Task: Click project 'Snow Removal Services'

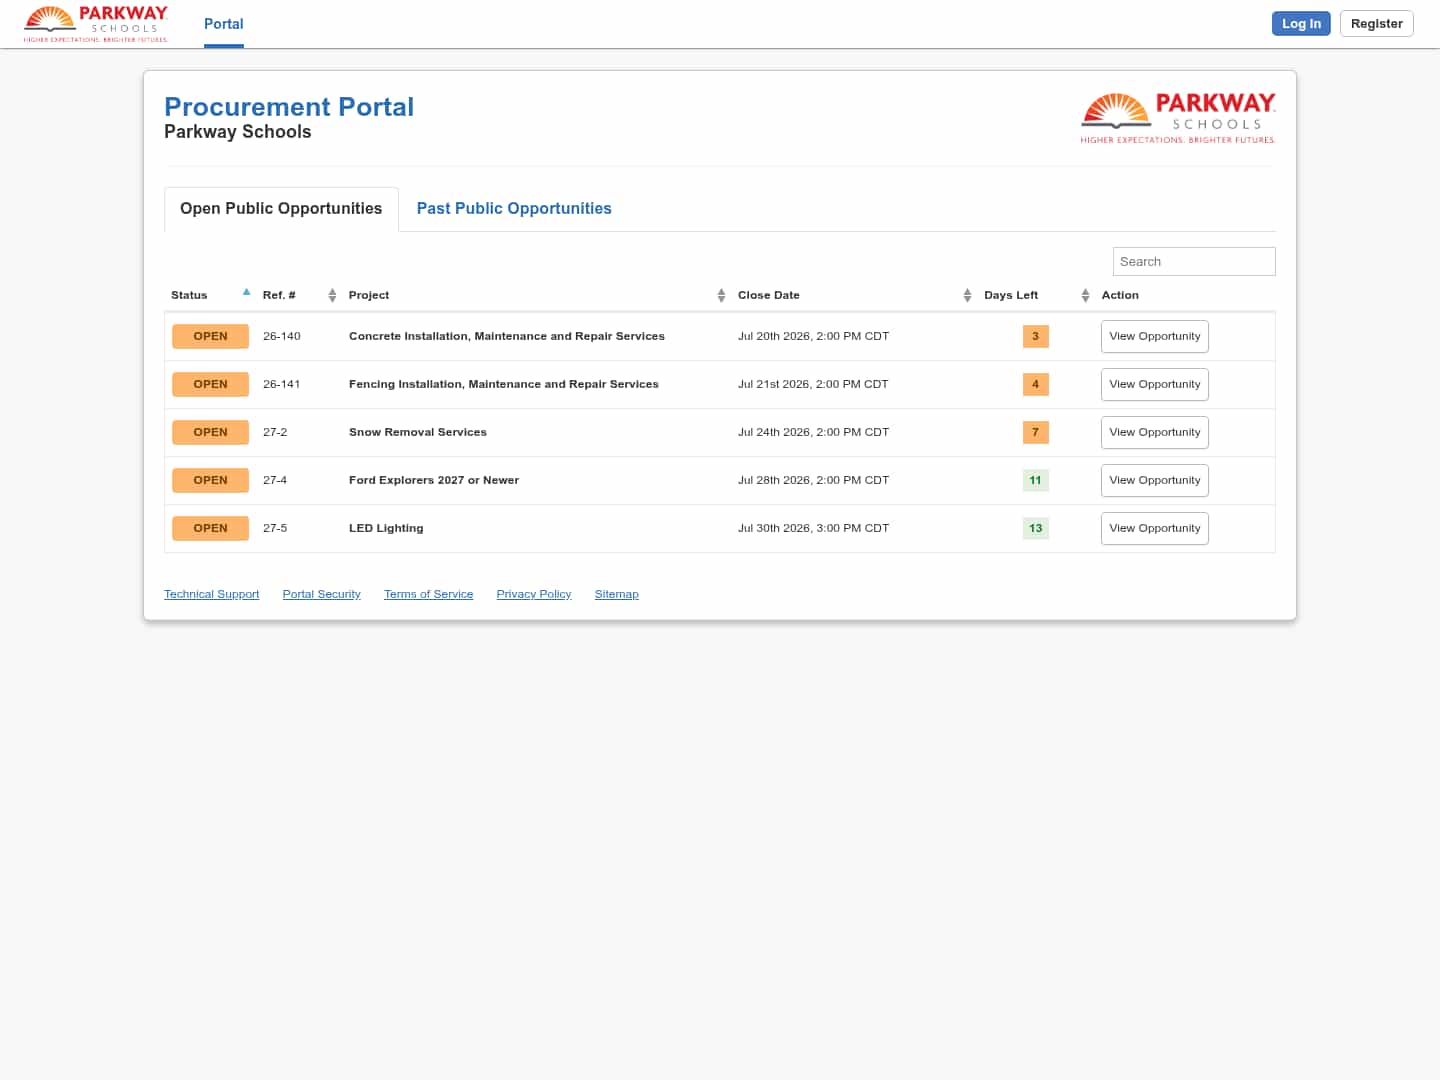Action: pos(418,432)
